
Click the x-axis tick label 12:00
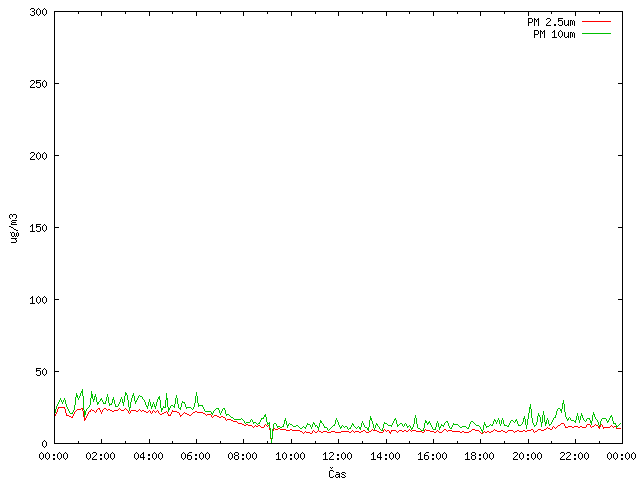pos(338,456)
